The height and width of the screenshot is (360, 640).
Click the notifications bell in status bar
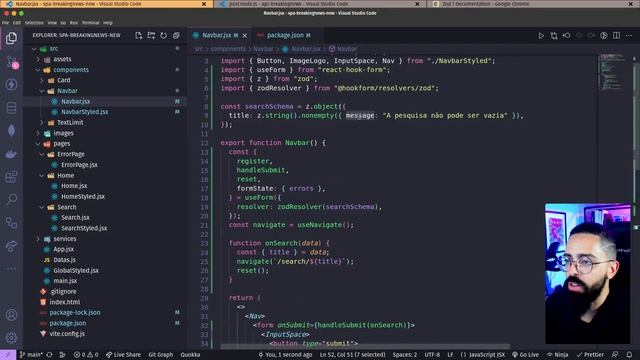tap(629, 355)
